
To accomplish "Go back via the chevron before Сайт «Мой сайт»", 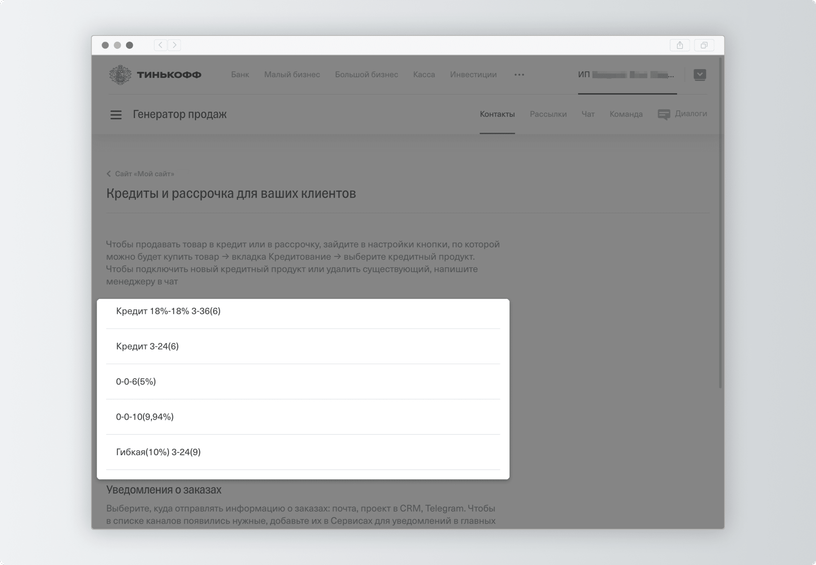I will click(109, 174).
